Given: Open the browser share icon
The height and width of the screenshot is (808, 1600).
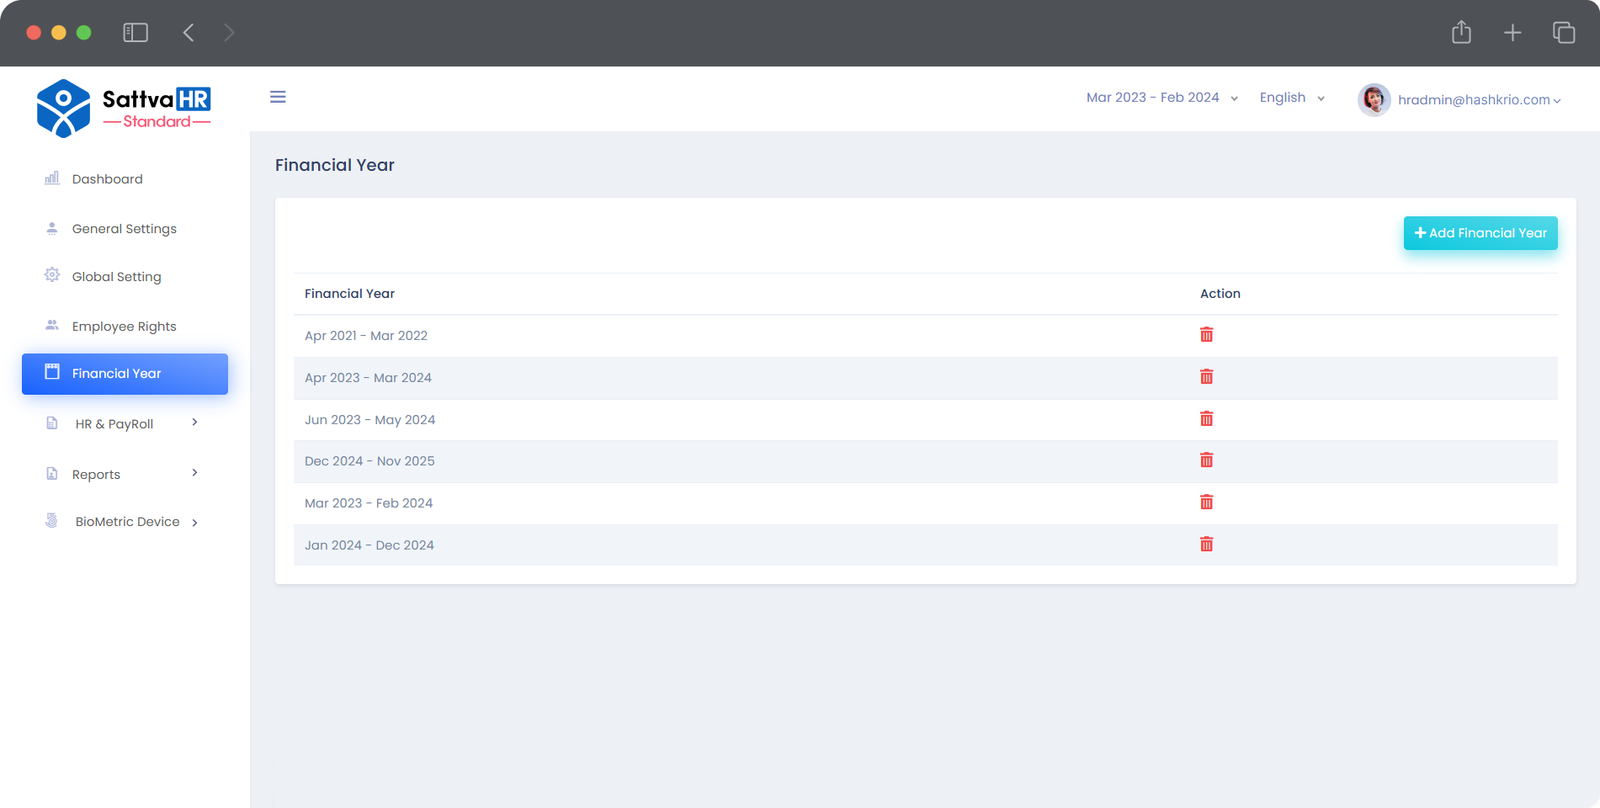Looking at the screenshot, I should tap(1461, 33).
